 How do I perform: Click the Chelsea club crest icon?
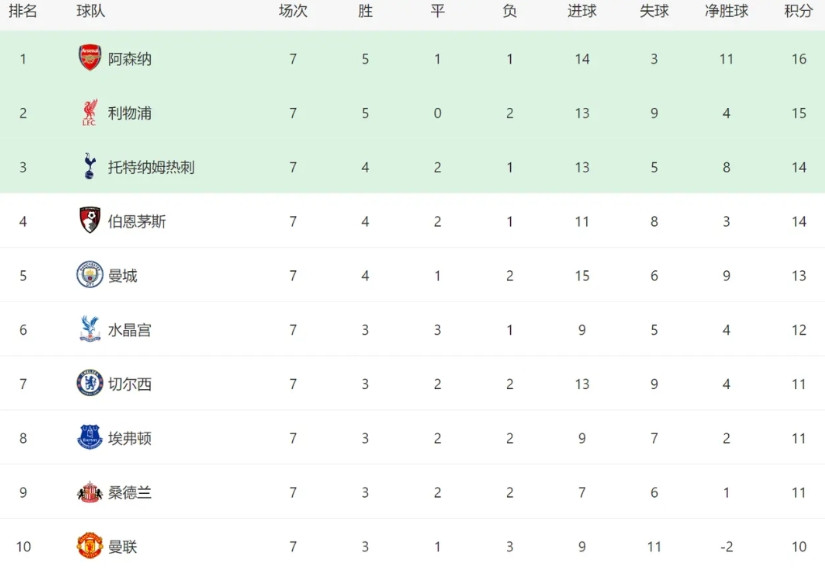90,383
